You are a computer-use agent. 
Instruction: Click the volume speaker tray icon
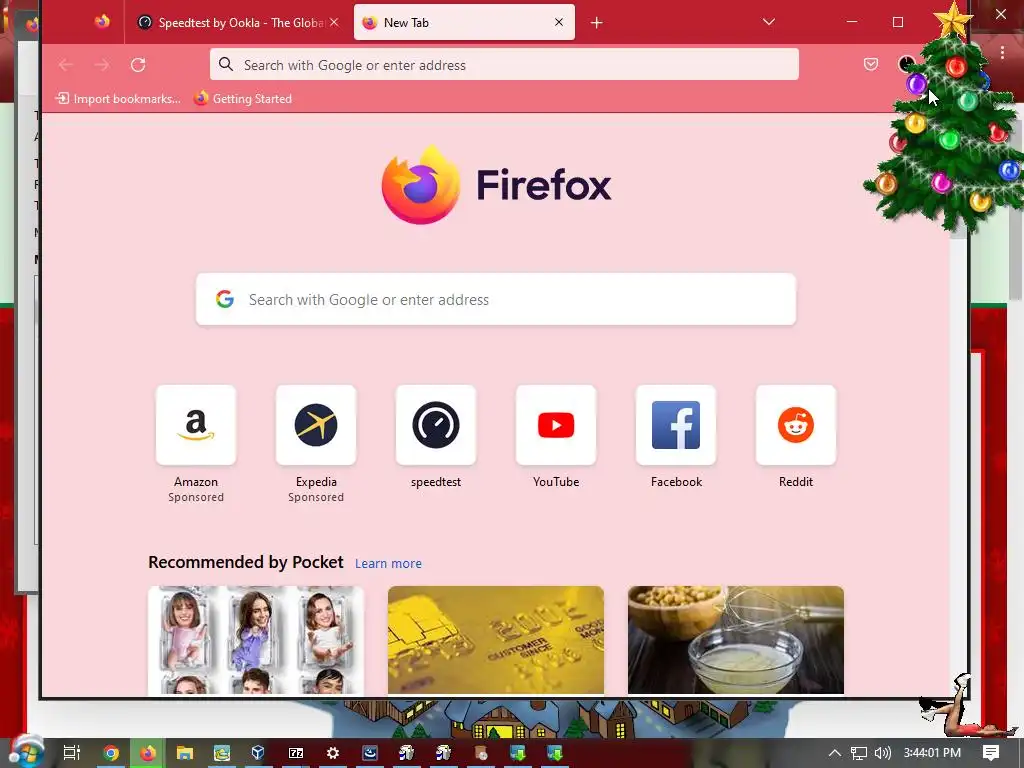[882, 753]
